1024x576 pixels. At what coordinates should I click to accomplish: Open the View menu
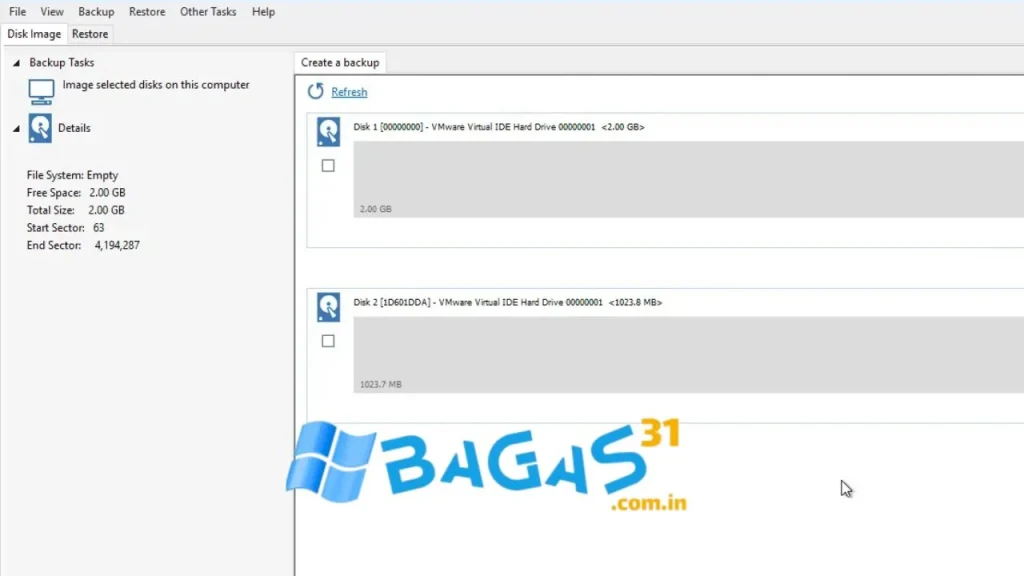(x=52, y=12)
